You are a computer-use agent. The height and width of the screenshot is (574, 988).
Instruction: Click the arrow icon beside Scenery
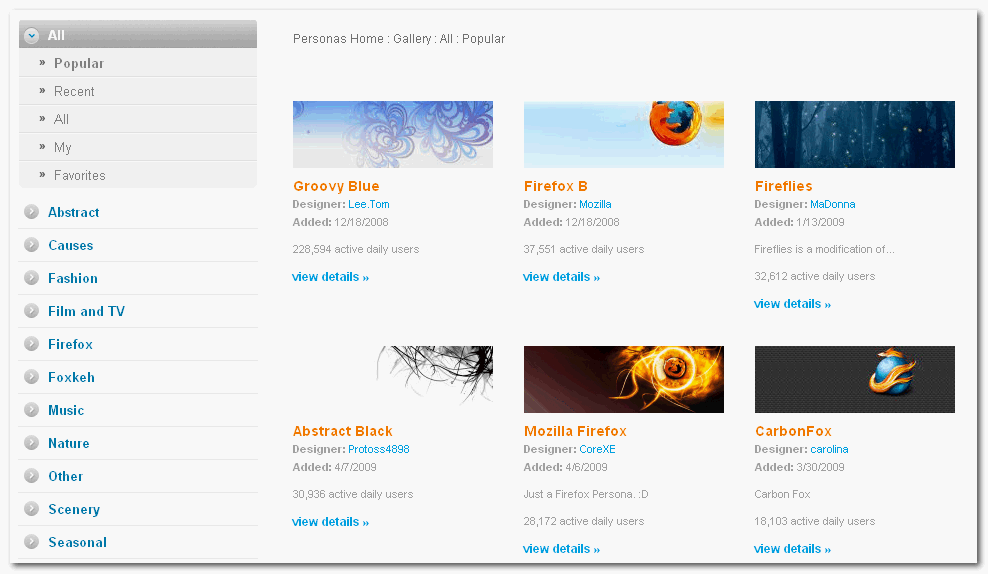click(x=32, y=509)
